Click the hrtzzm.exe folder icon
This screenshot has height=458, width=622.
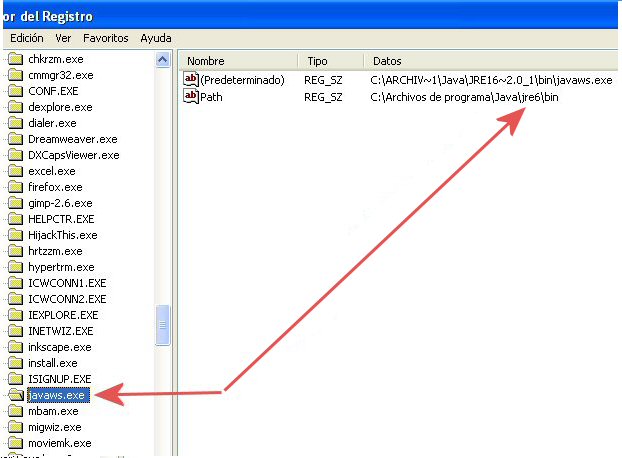coord(15,251)
